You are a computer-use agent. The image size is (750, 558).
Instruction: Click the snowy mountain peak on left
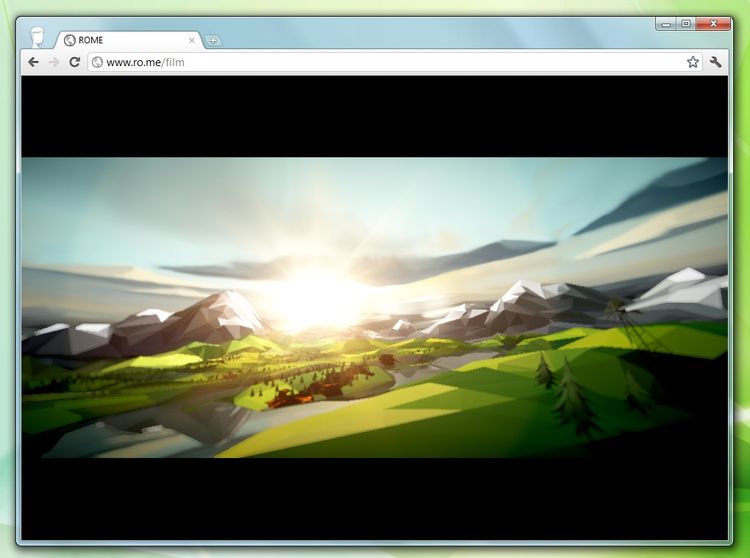point(228,305)
